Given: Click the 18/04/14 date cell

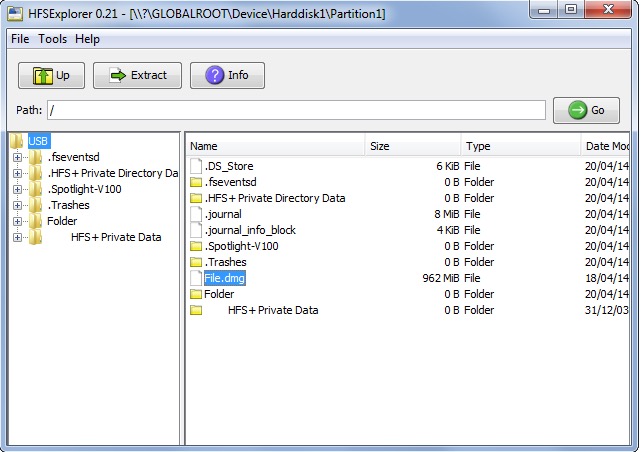Looking at the screenshot, I should pyautogui.click(x=607, y=278).
